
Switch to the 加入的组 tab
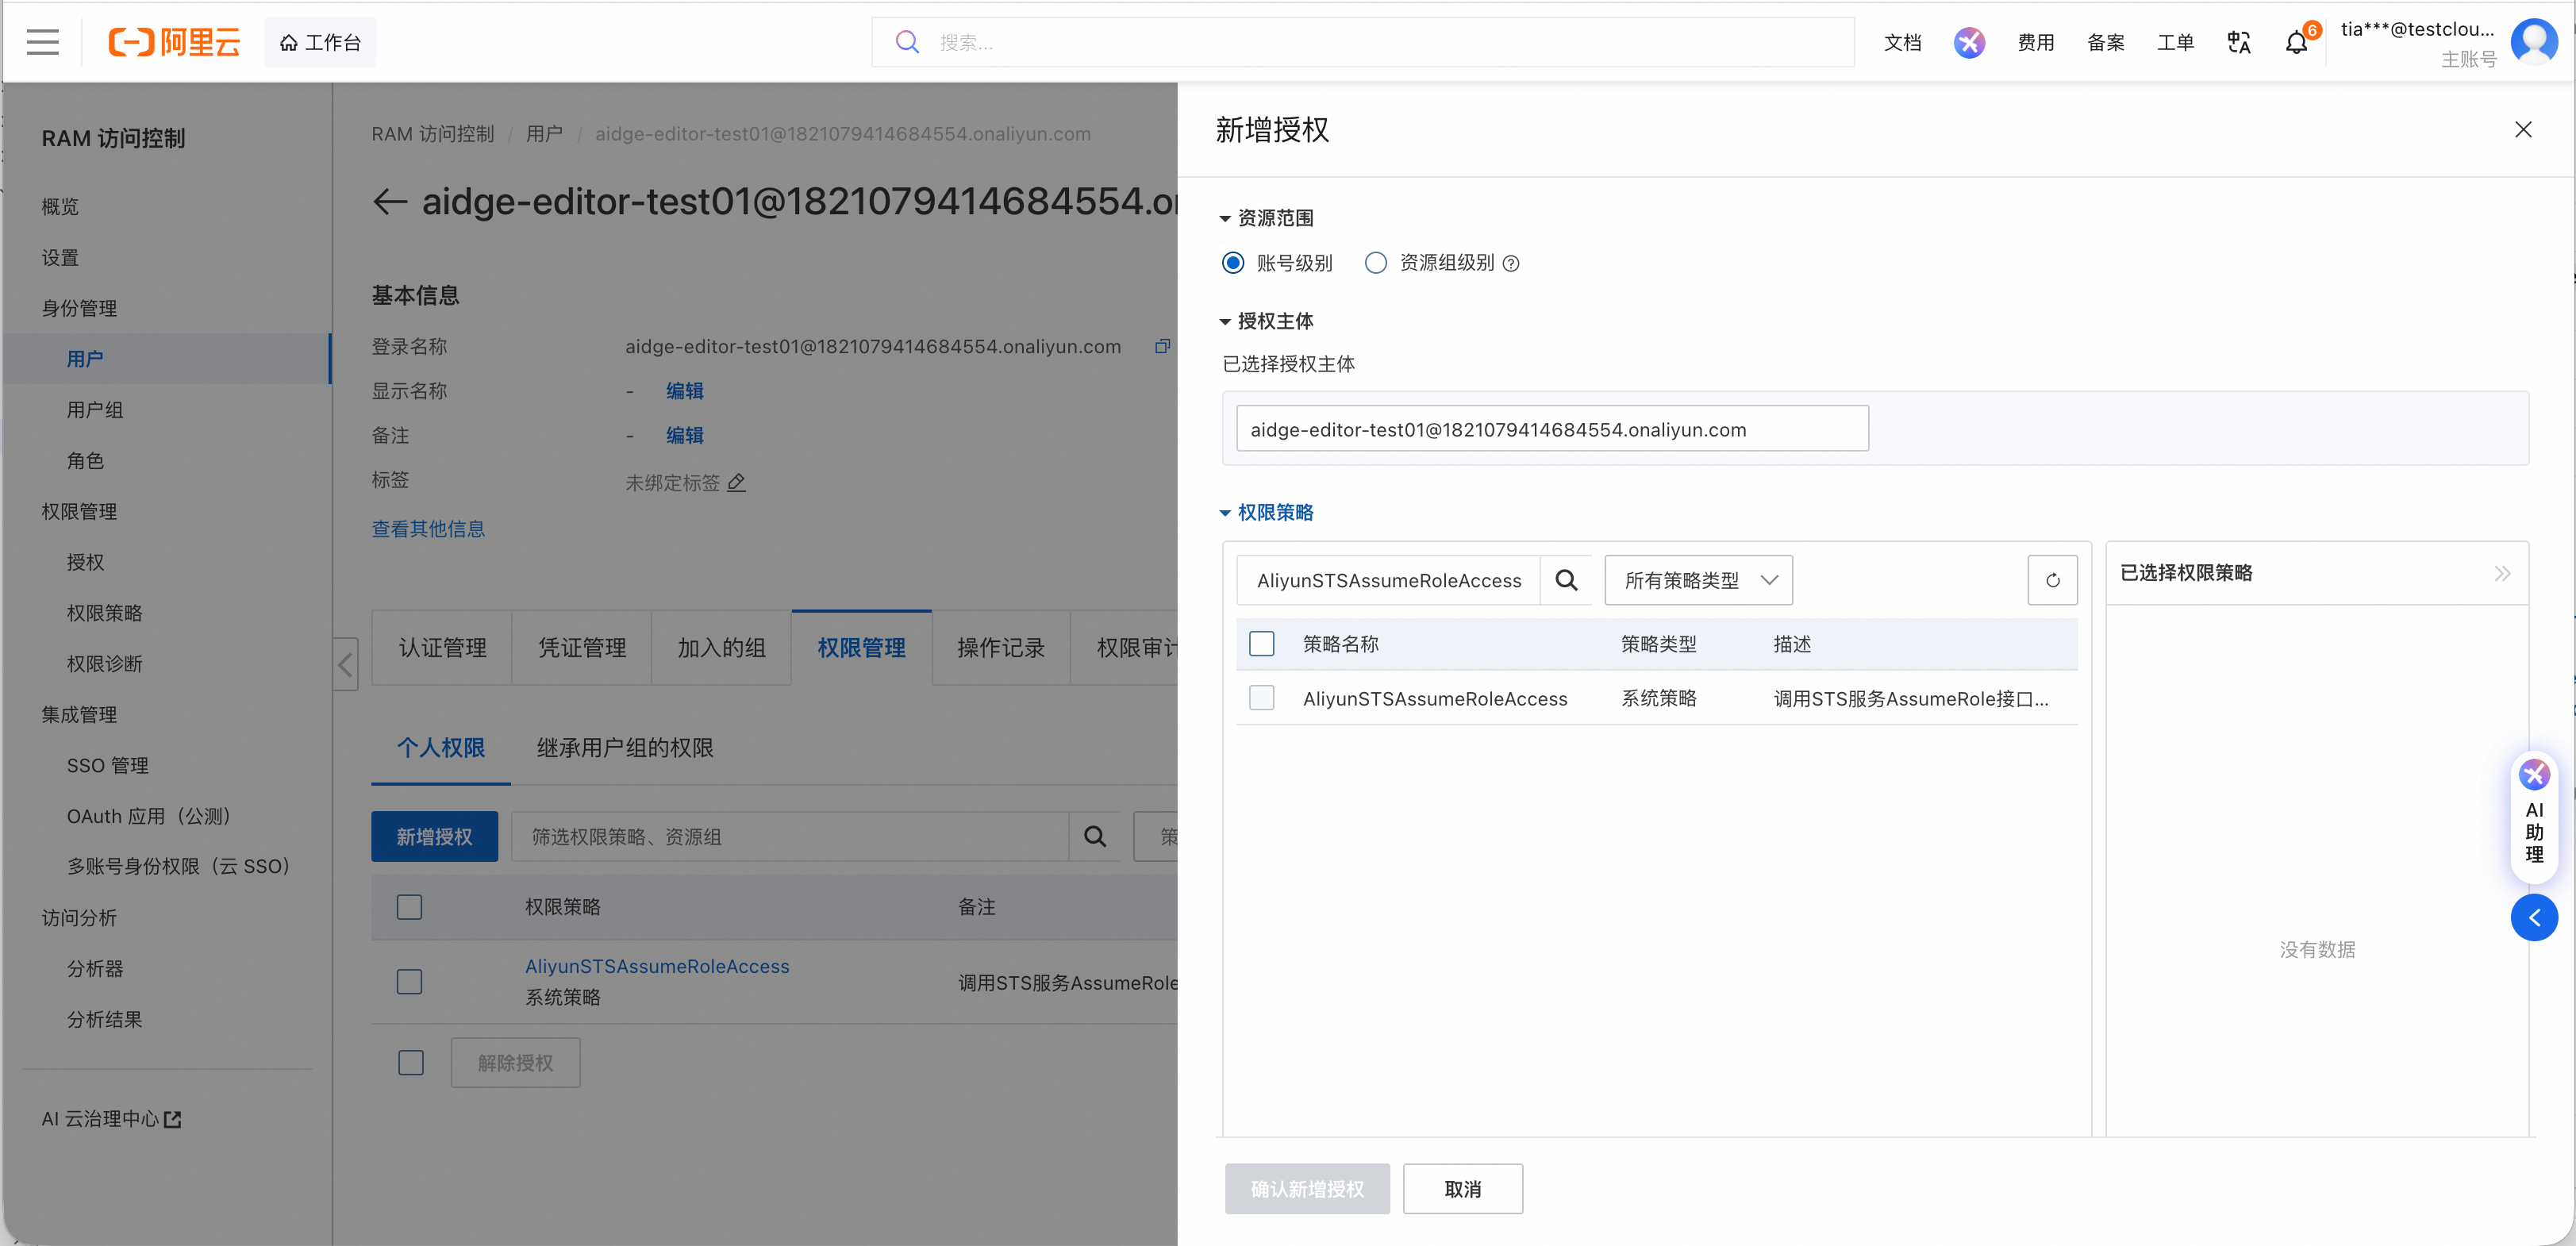[x=721, y=648]
